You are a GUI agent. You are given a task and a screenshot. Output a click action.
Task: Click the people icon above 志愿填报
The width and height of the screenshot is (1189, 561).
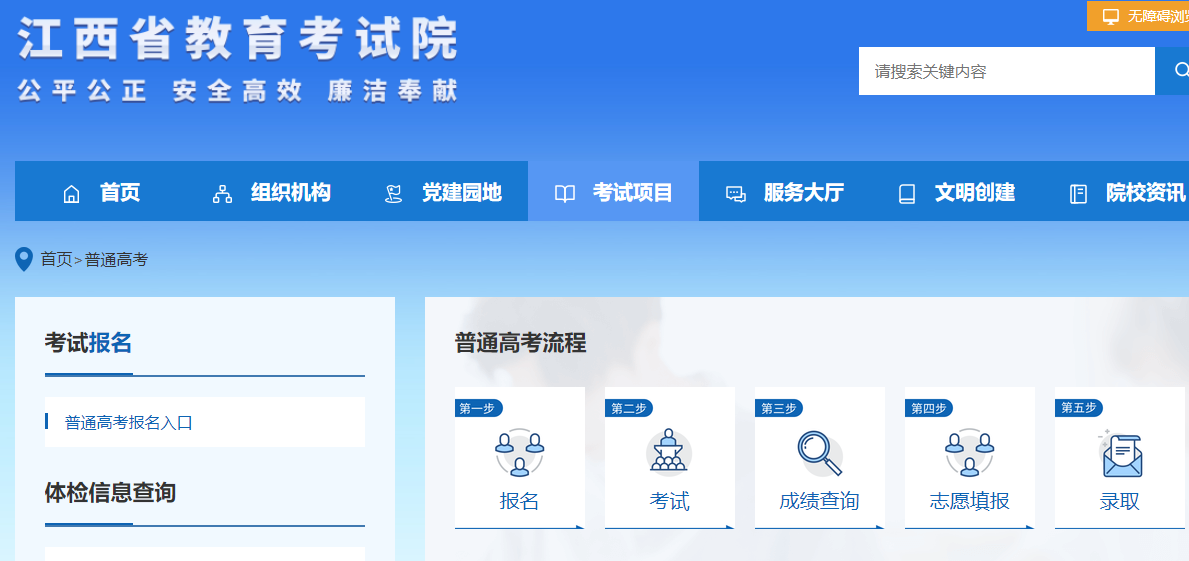969,453
